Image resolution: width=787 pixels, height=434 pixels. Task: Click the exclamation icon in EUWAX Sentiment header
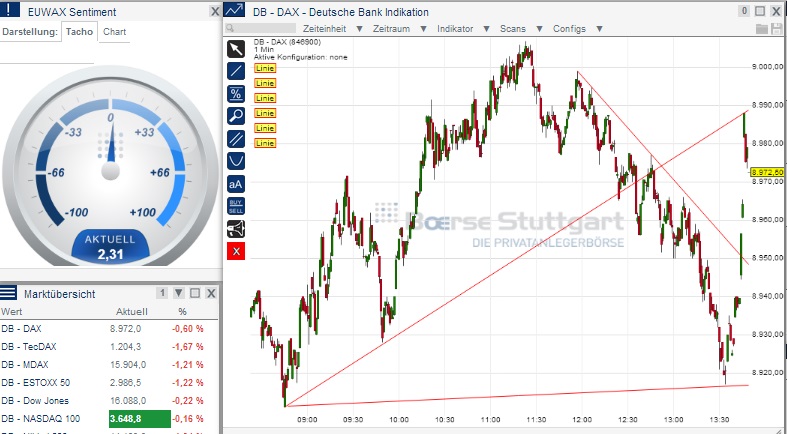point(10,10)
